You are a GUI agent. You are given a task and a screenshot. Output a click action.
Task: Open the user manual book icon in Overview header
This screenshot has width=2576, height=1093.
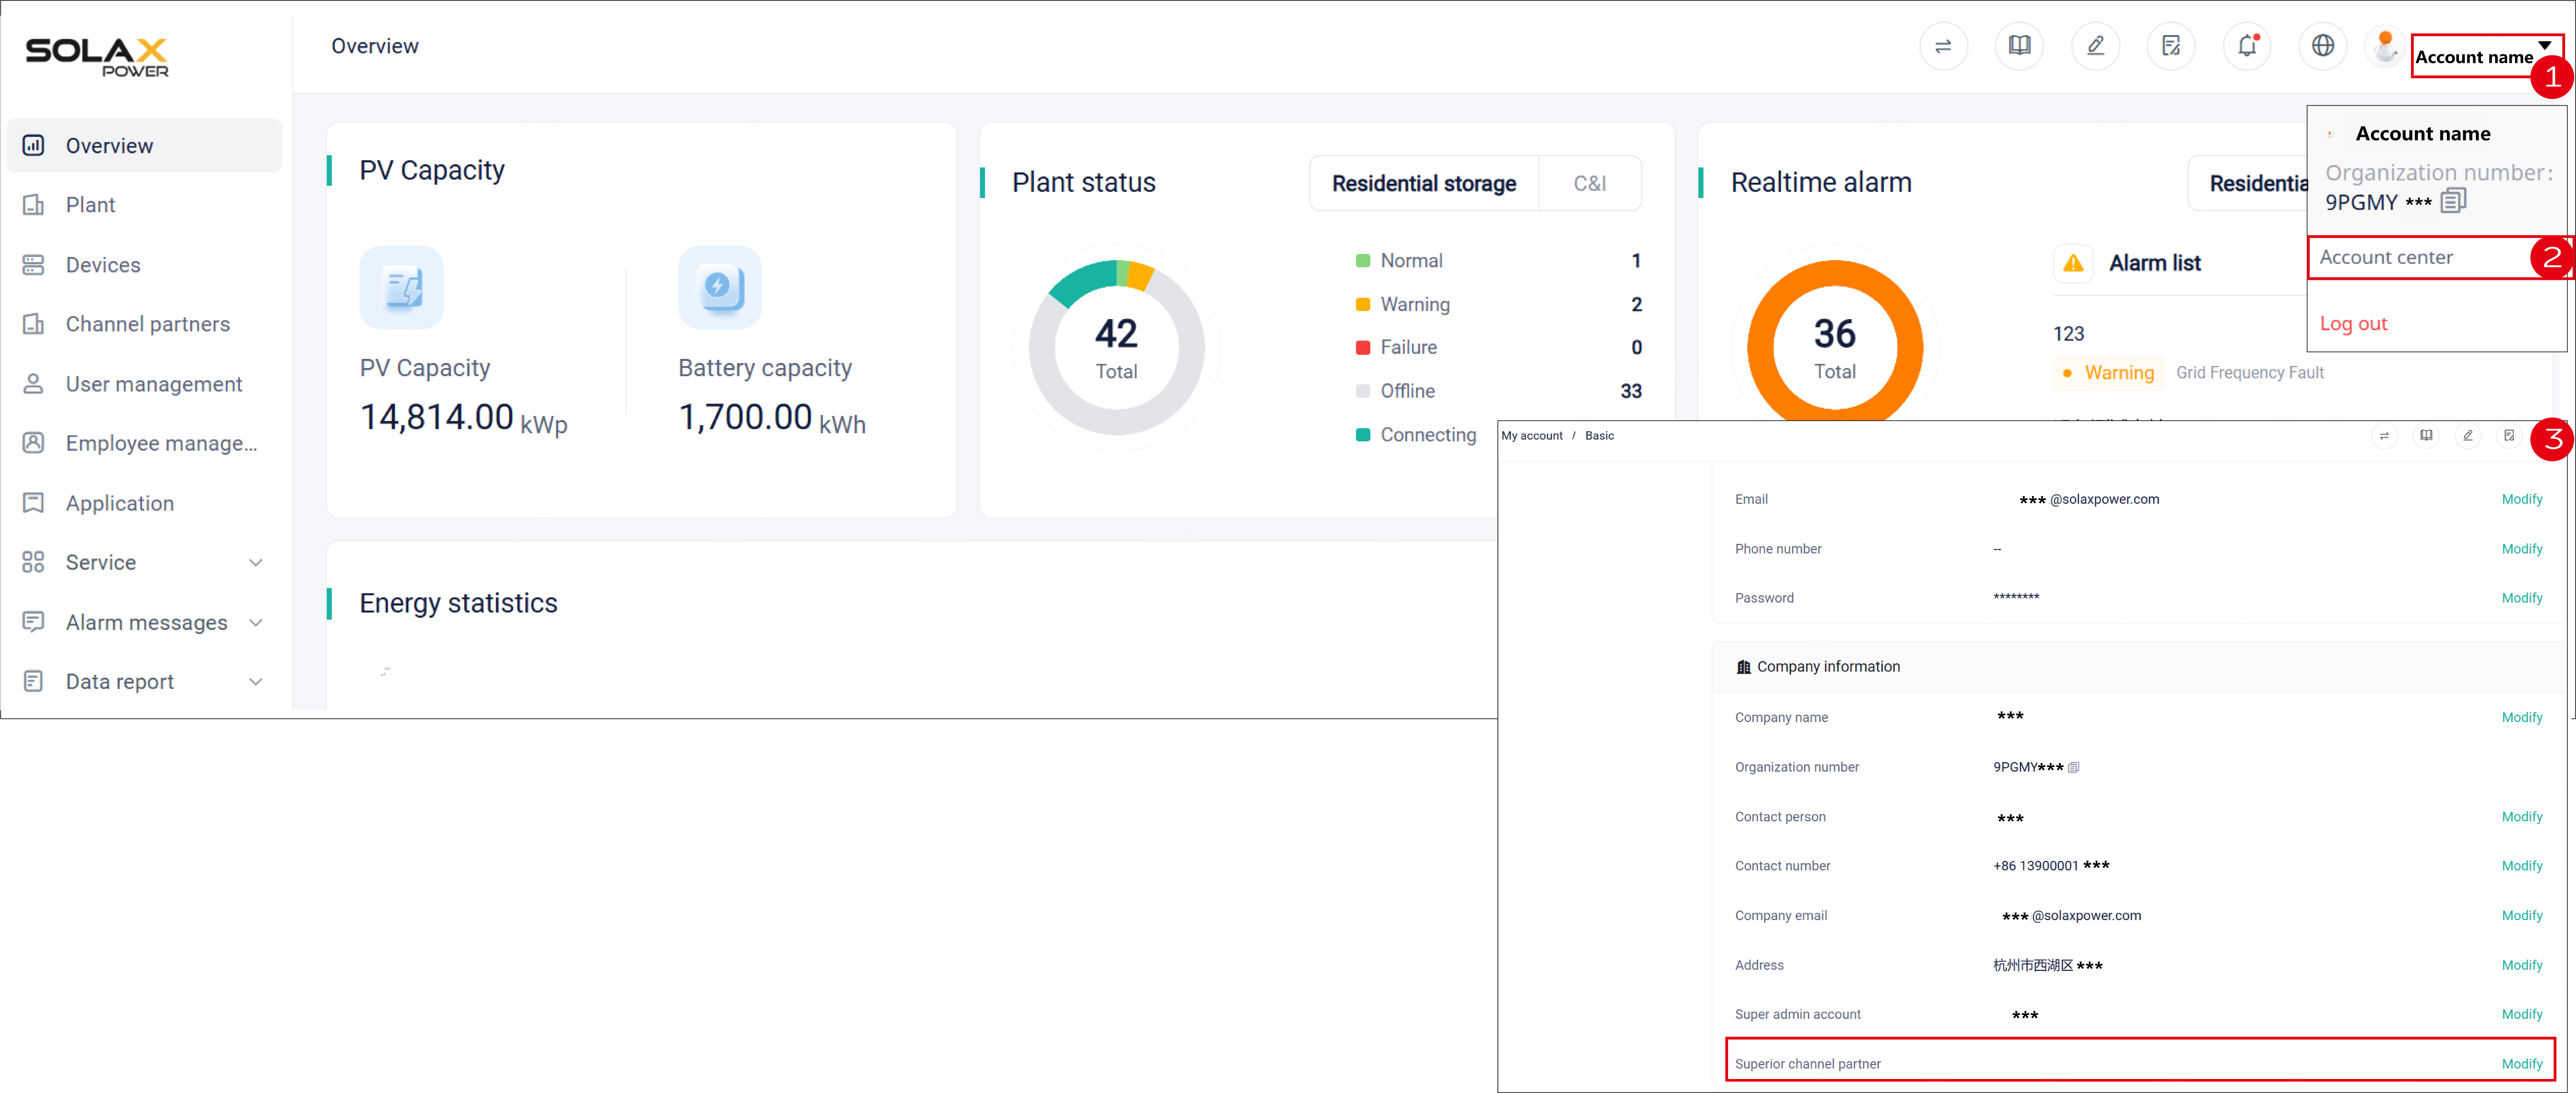click(2019, 46)
